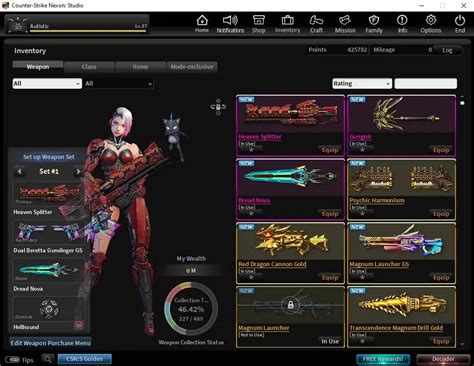This screenshot has width=474, height=366.
Task: Open the Mission icon
Action: 345,21
